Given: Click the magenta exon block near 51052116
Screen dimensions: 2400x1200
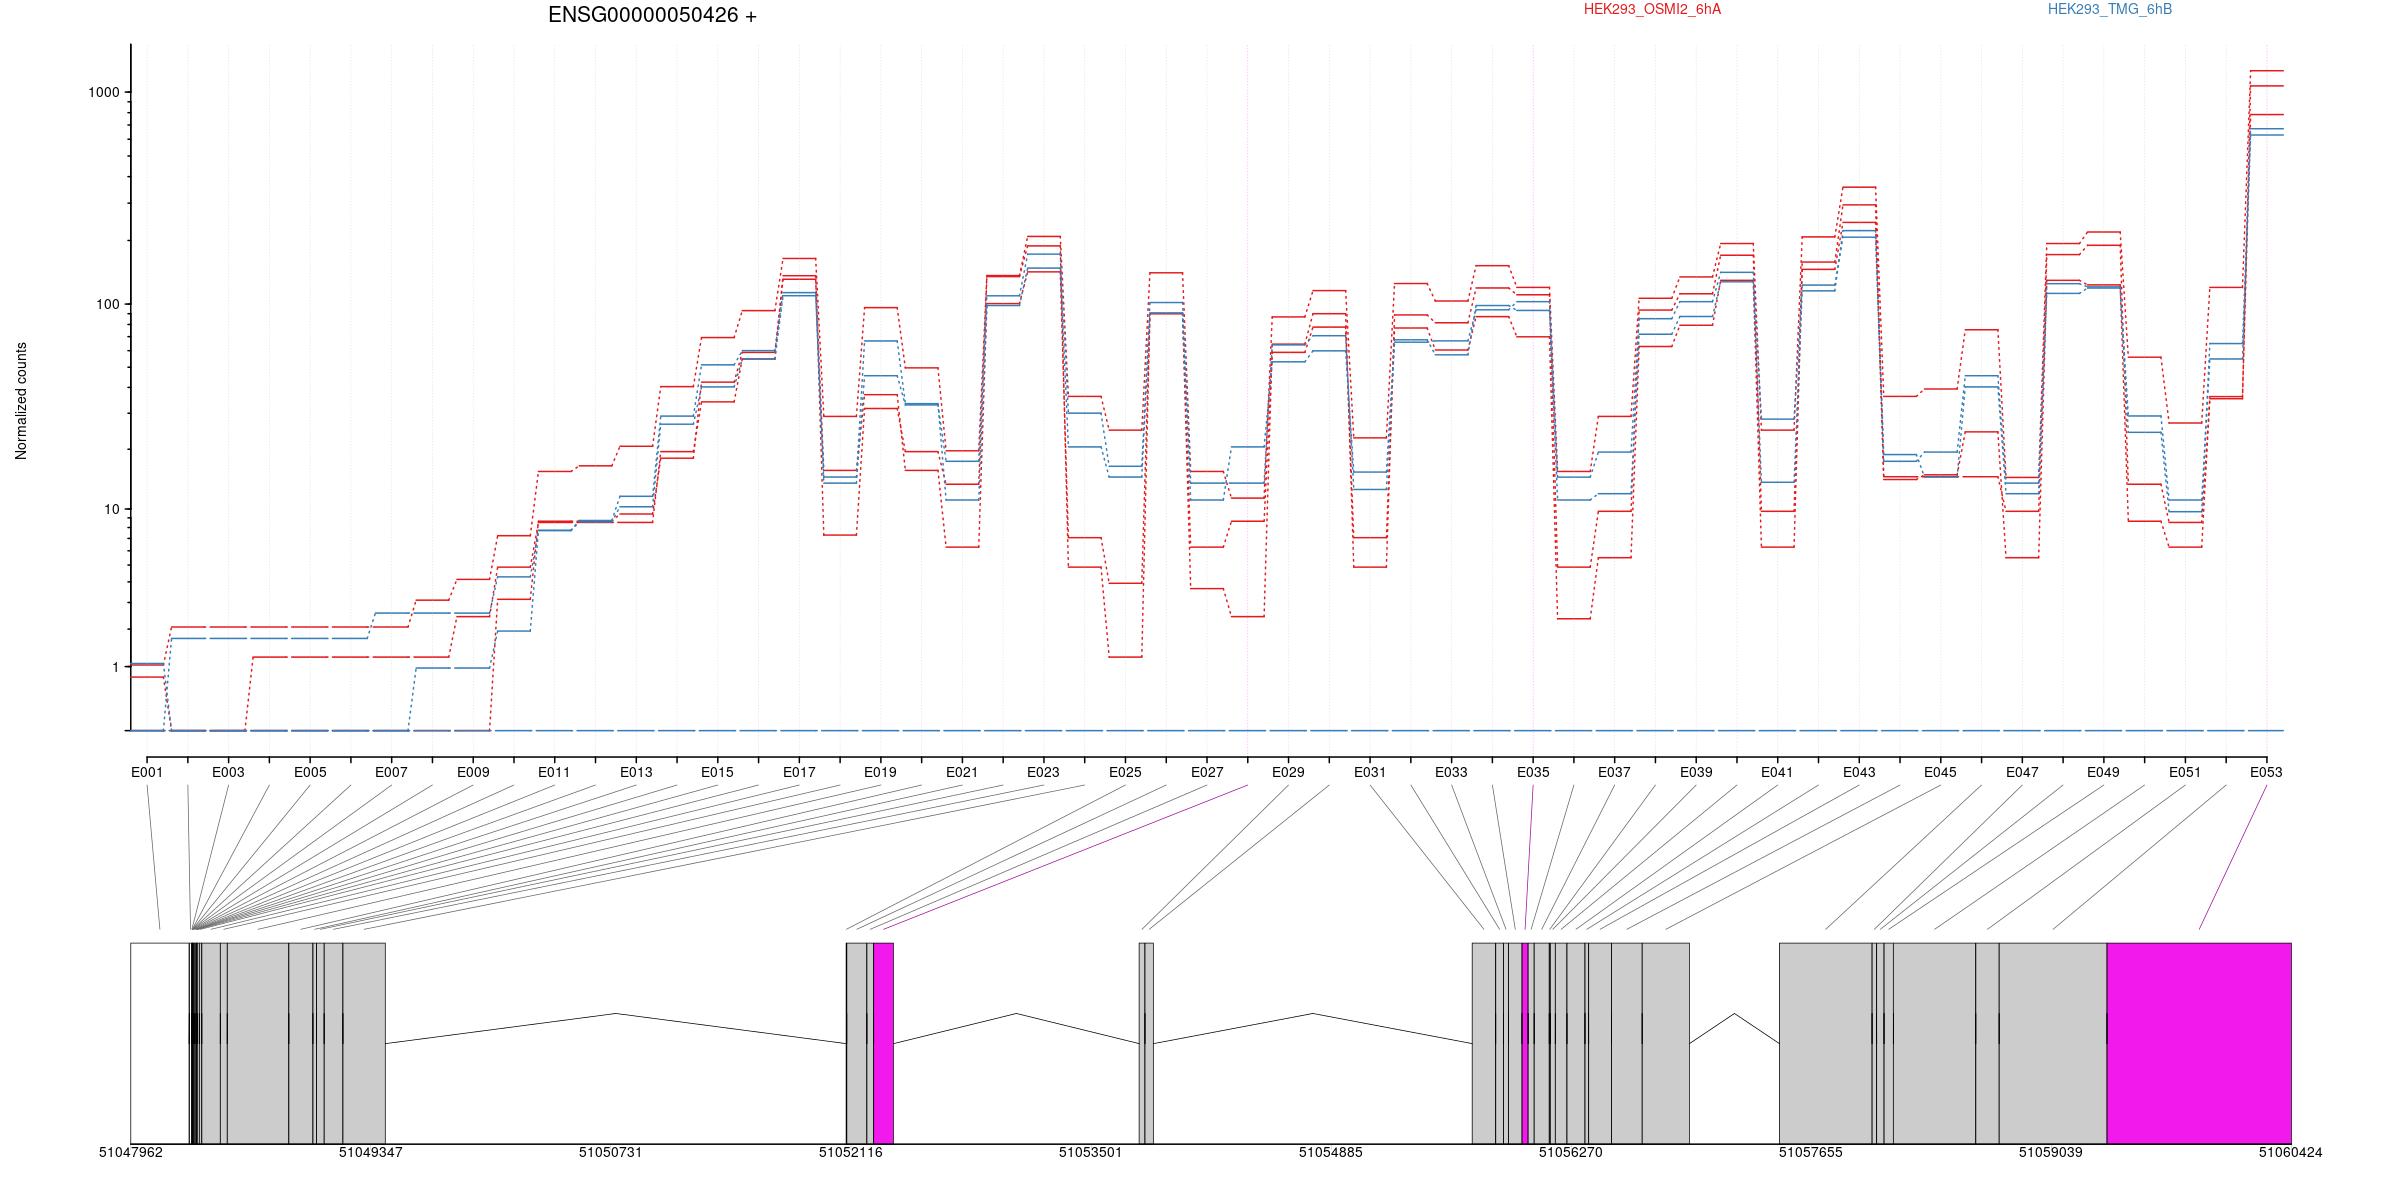Looking at the screenshot, I should click(883, 1043).
